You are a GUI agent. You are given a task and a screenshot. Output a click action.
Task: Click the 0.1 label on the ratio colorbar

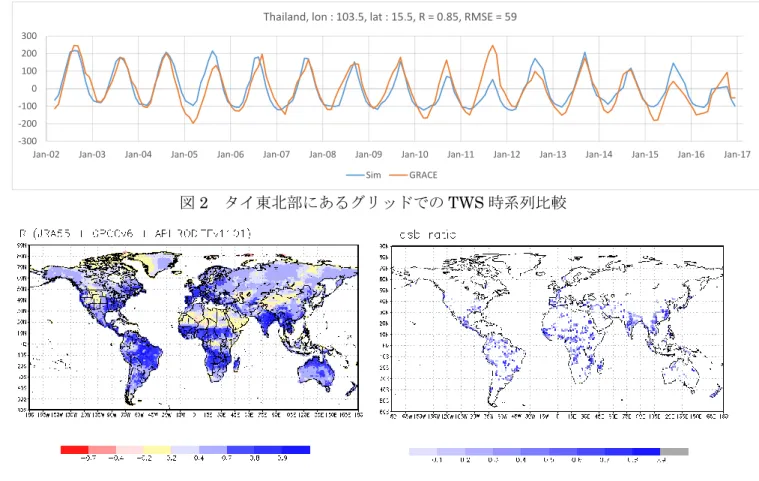click(x=437, y=460)
